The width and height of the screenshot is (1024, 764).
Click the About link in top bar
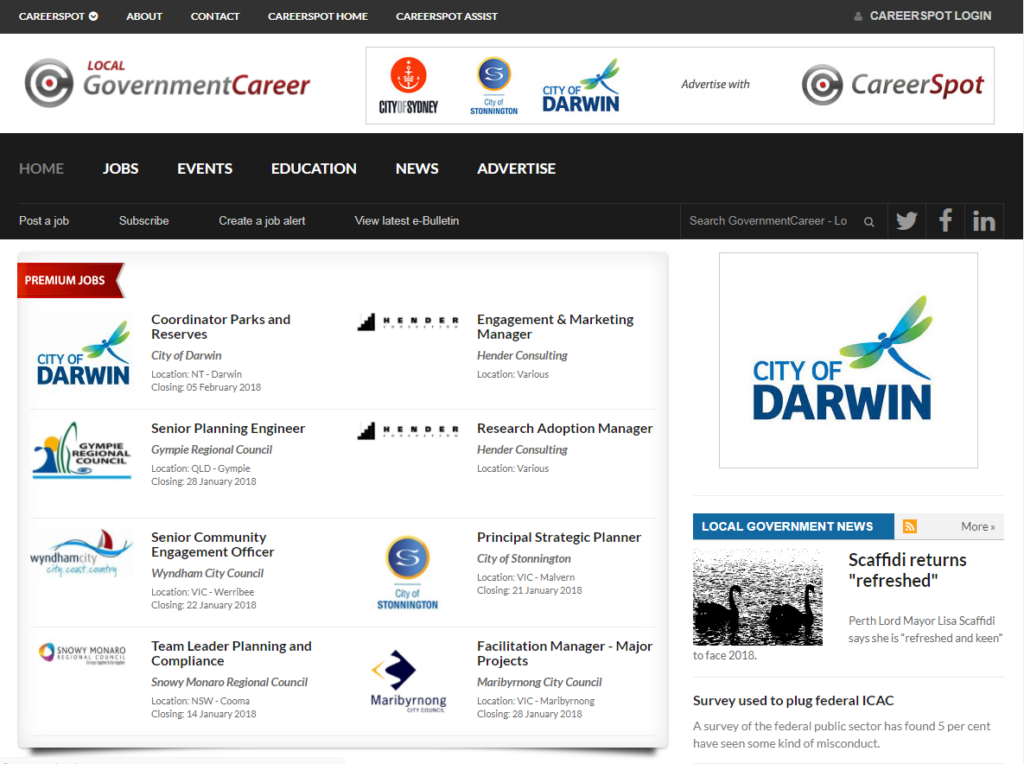point(144,16)
